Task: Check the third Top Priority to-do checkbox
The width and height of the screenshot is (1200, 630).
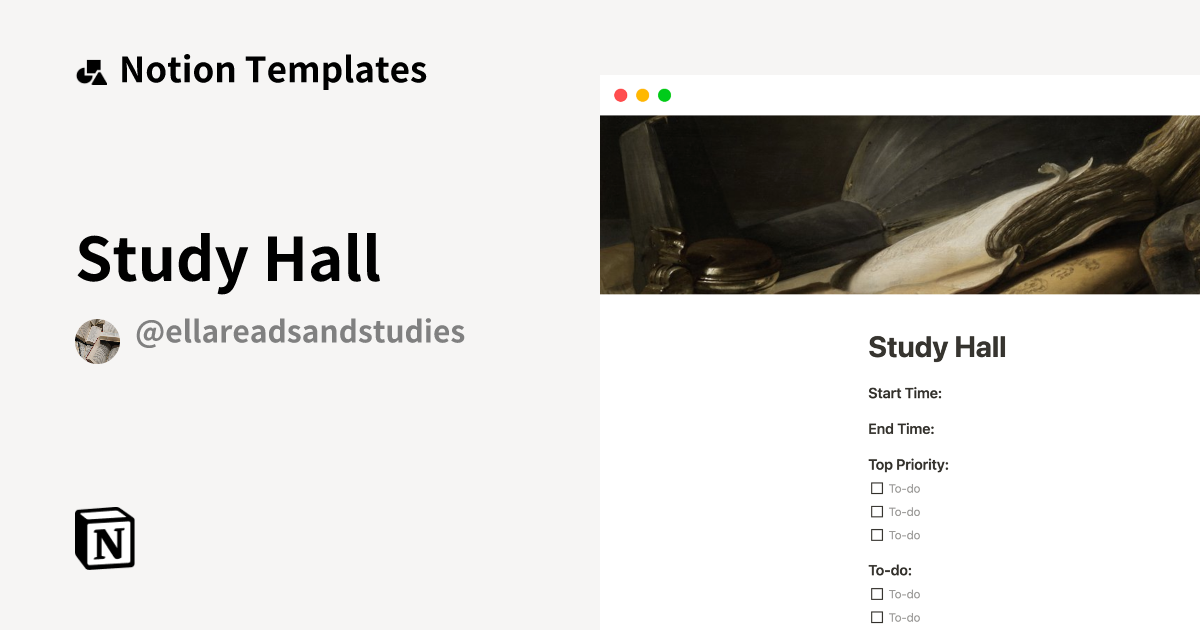Action: (876, 535)
